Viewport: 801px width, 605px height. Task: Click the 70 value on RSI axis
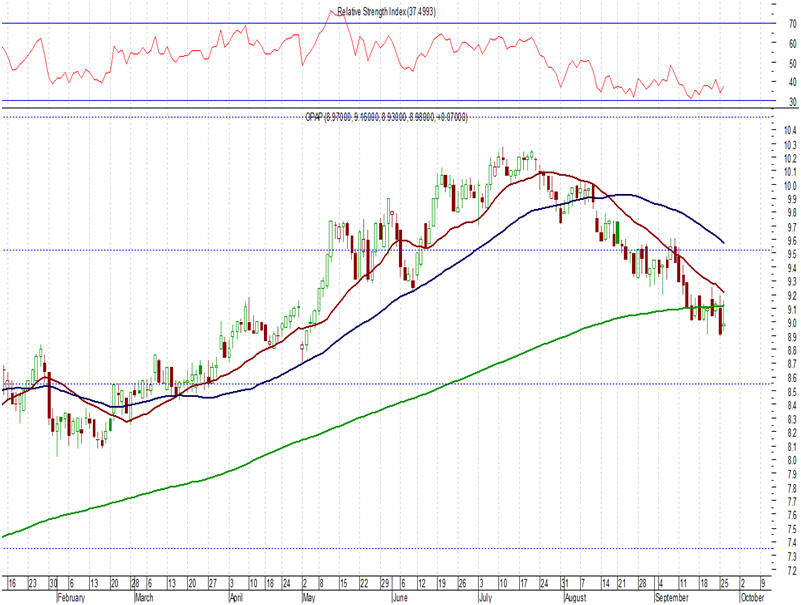point(792,24)
